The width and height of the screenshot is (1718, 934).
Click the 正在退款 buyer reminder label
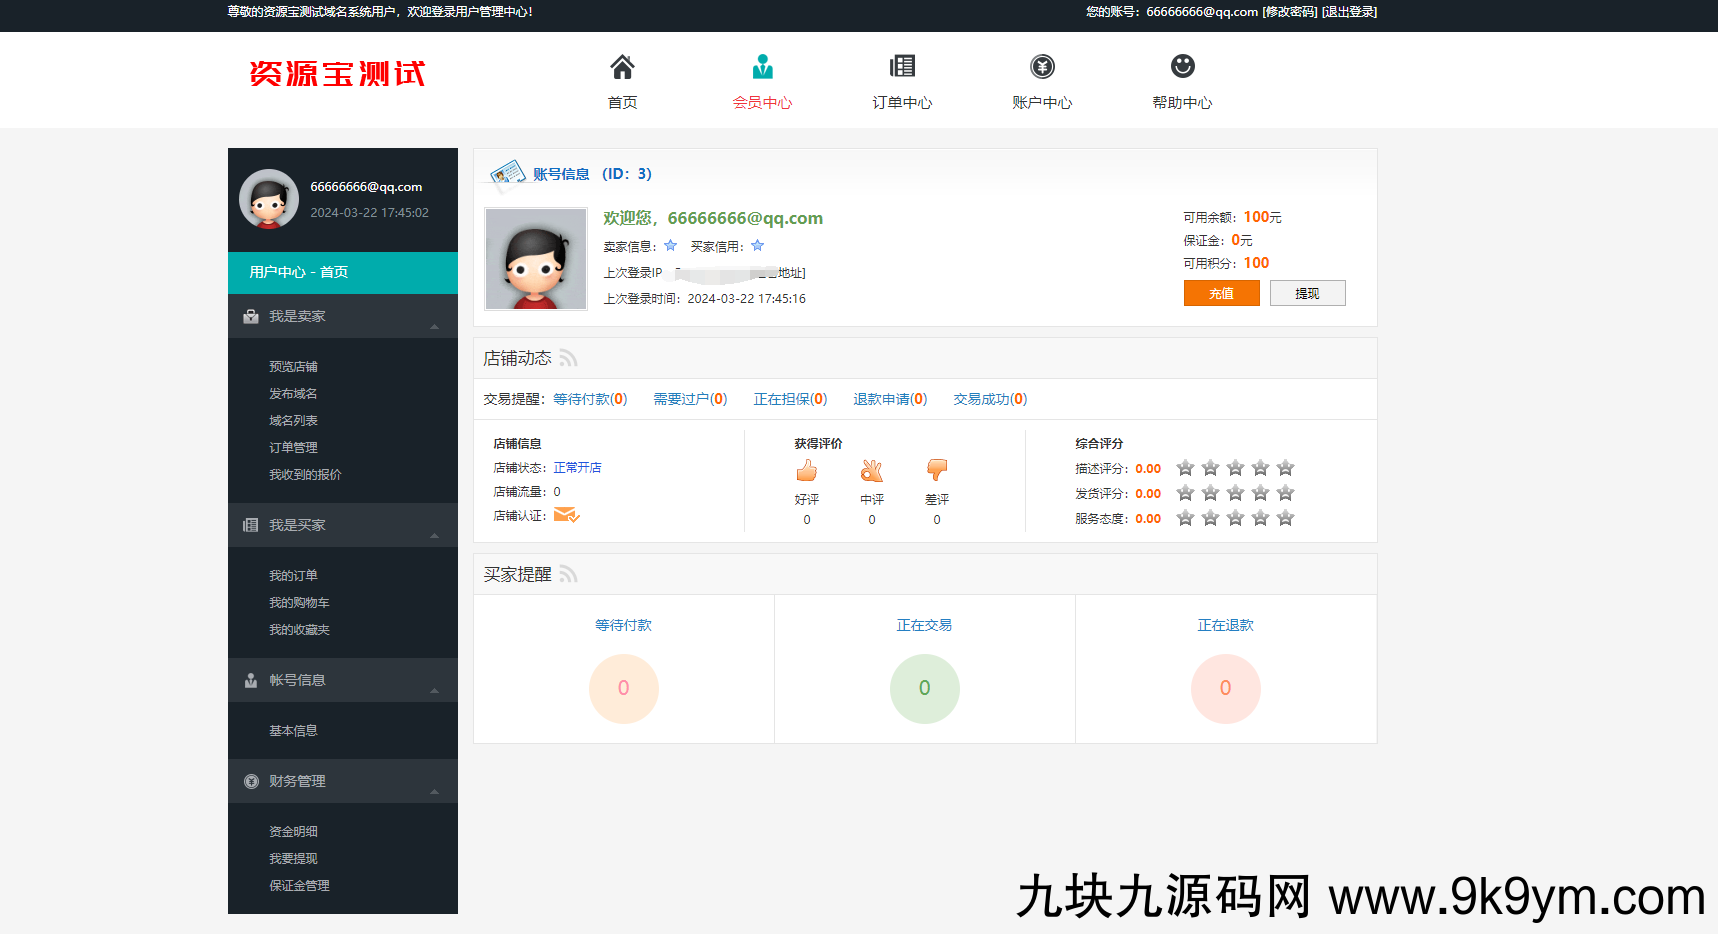(1225, 625)
